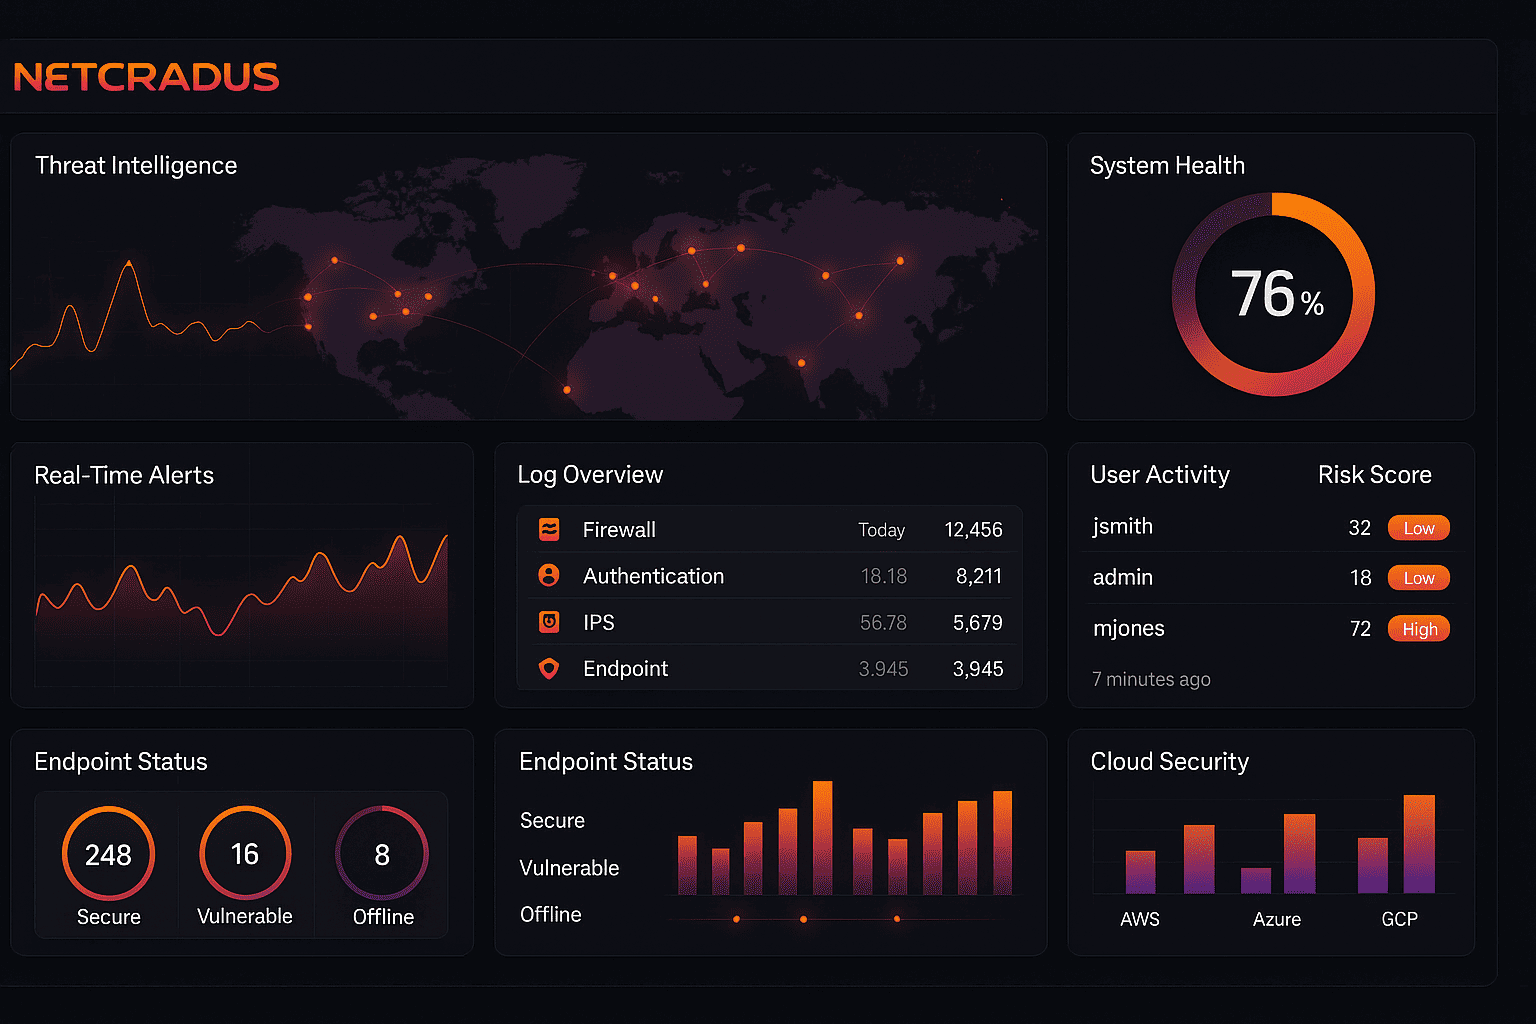The width and height of the screenshot is (1536, 1024).
Task: Select the Azure label in Cloud Security
Action: click(1277, 919)
